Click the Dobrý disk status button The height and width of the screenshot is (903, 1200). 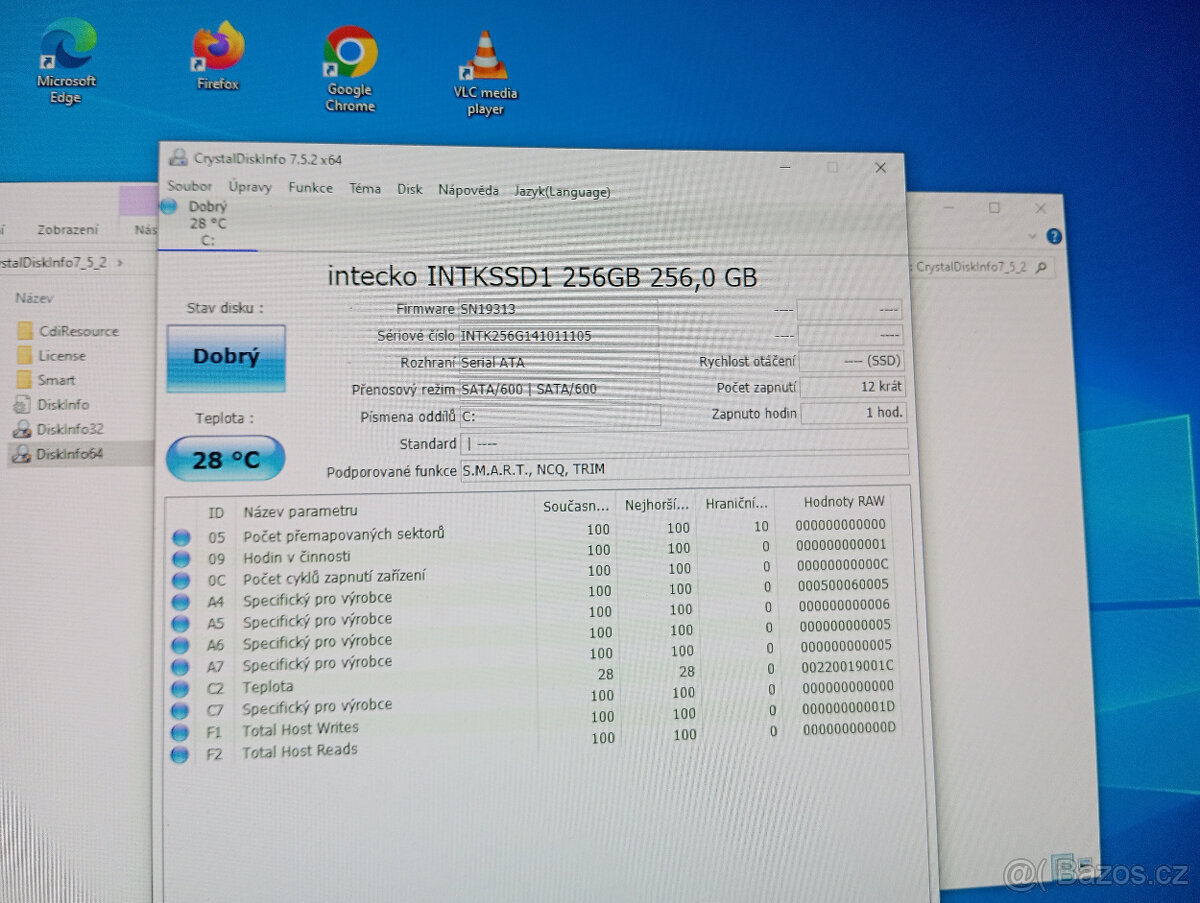coord(225,358)
